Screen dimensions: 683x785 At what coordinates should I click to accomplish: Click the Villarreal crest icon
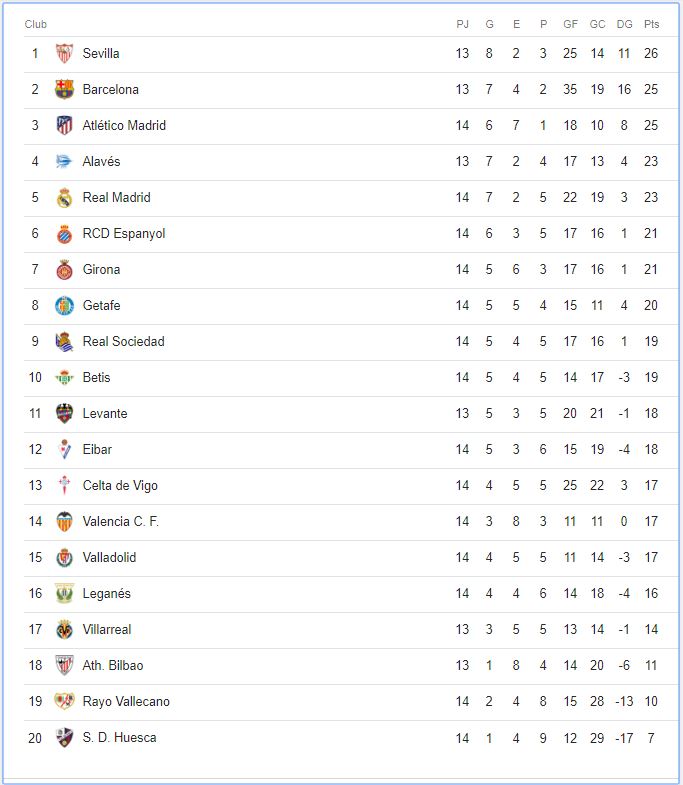tap(64, 630)
